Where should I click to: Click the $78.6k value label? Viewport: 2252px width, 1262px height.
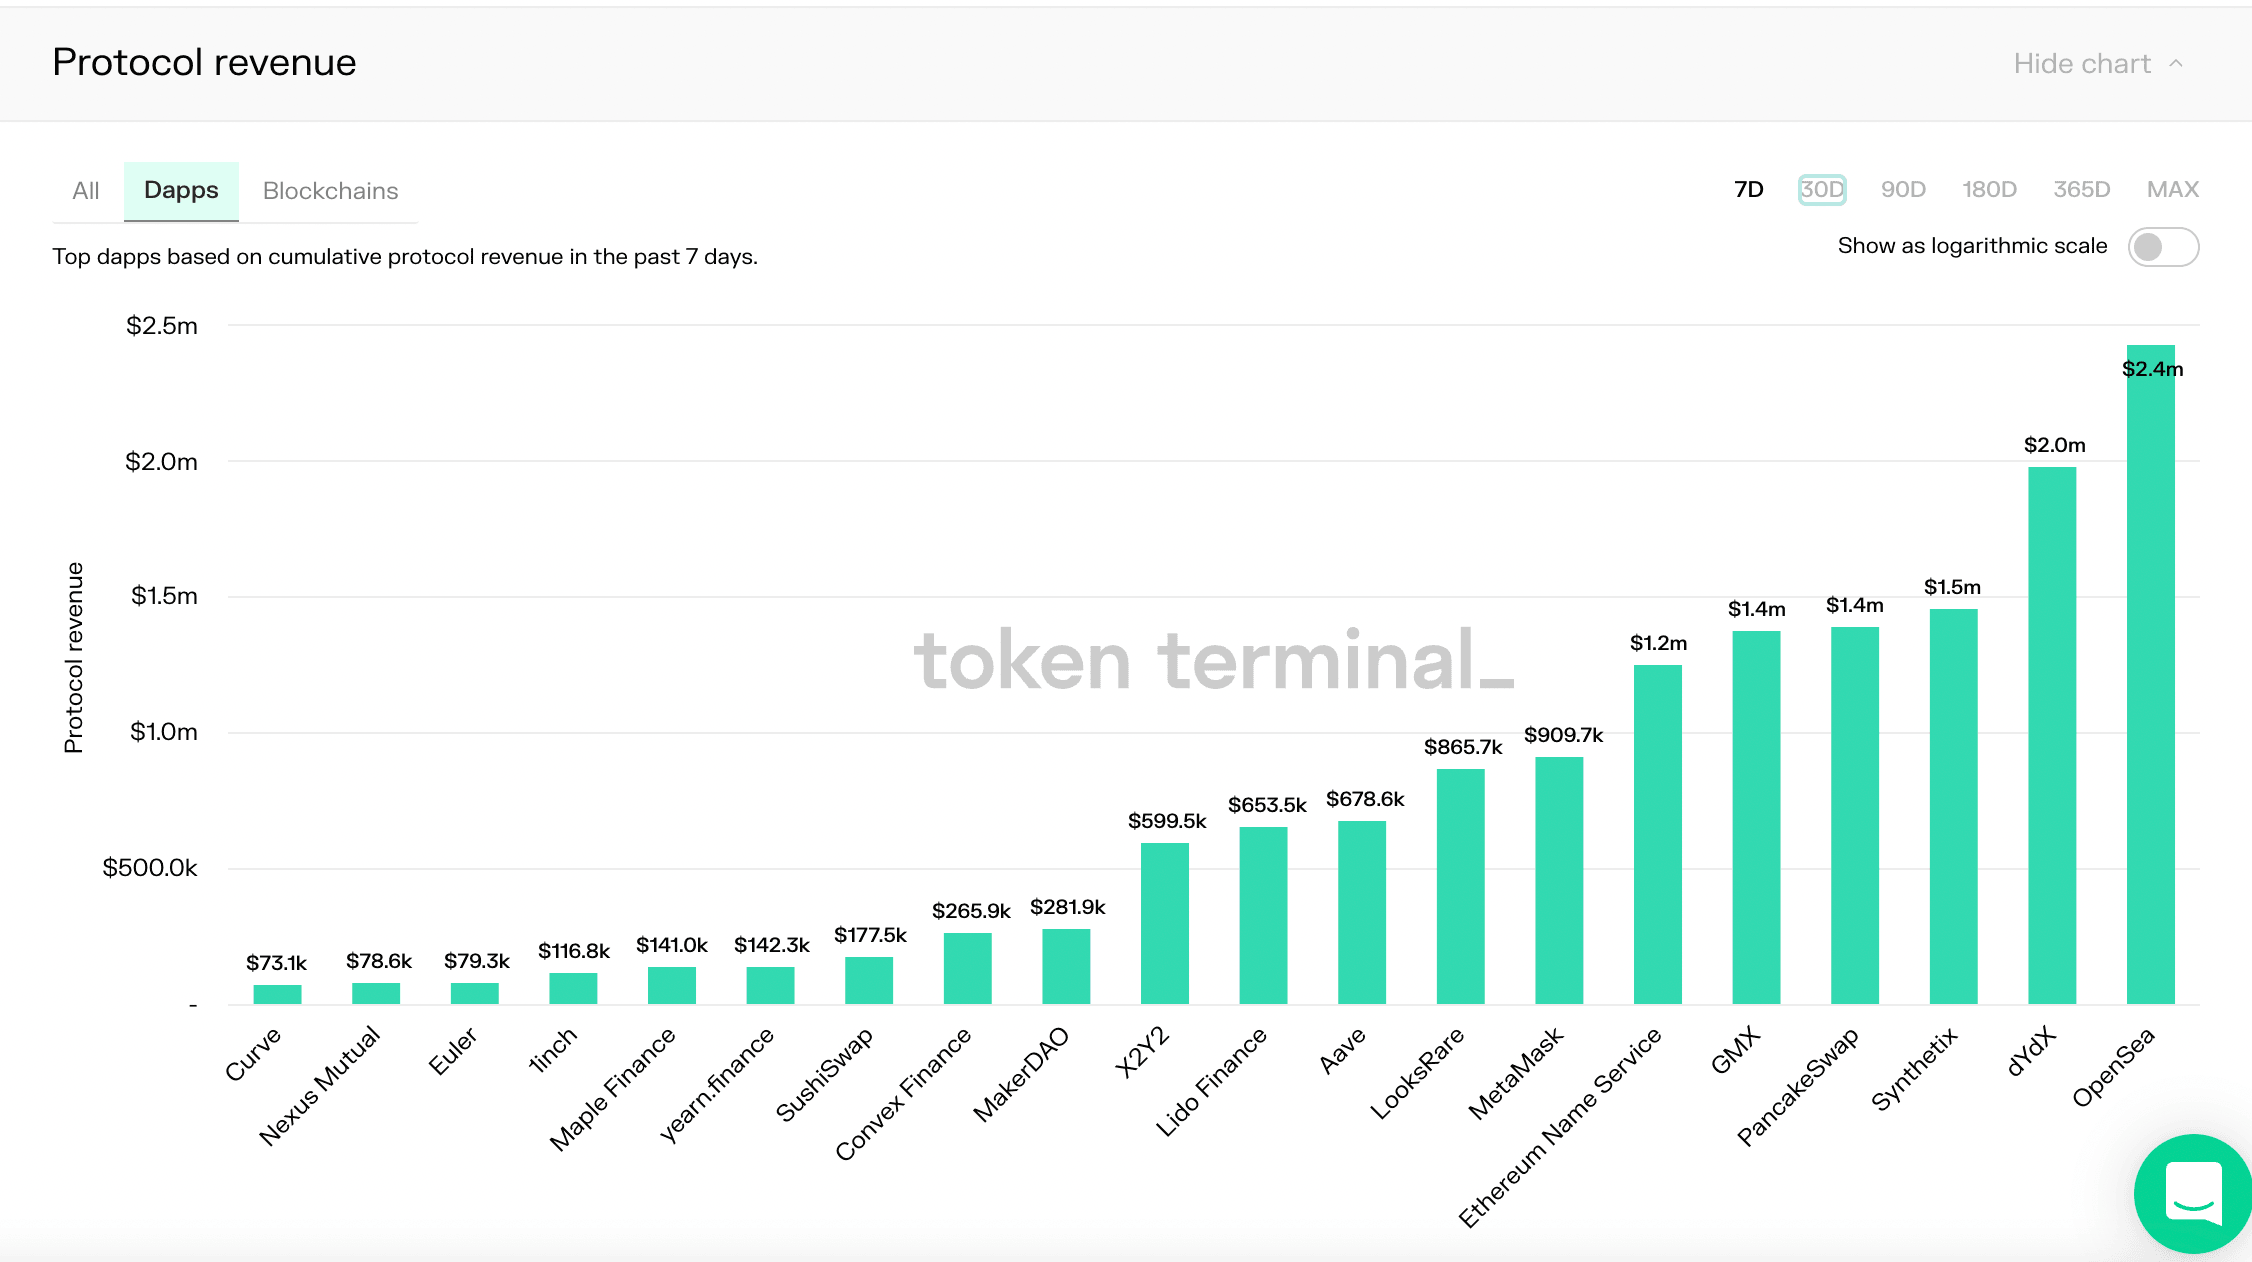tap(378, 961)
